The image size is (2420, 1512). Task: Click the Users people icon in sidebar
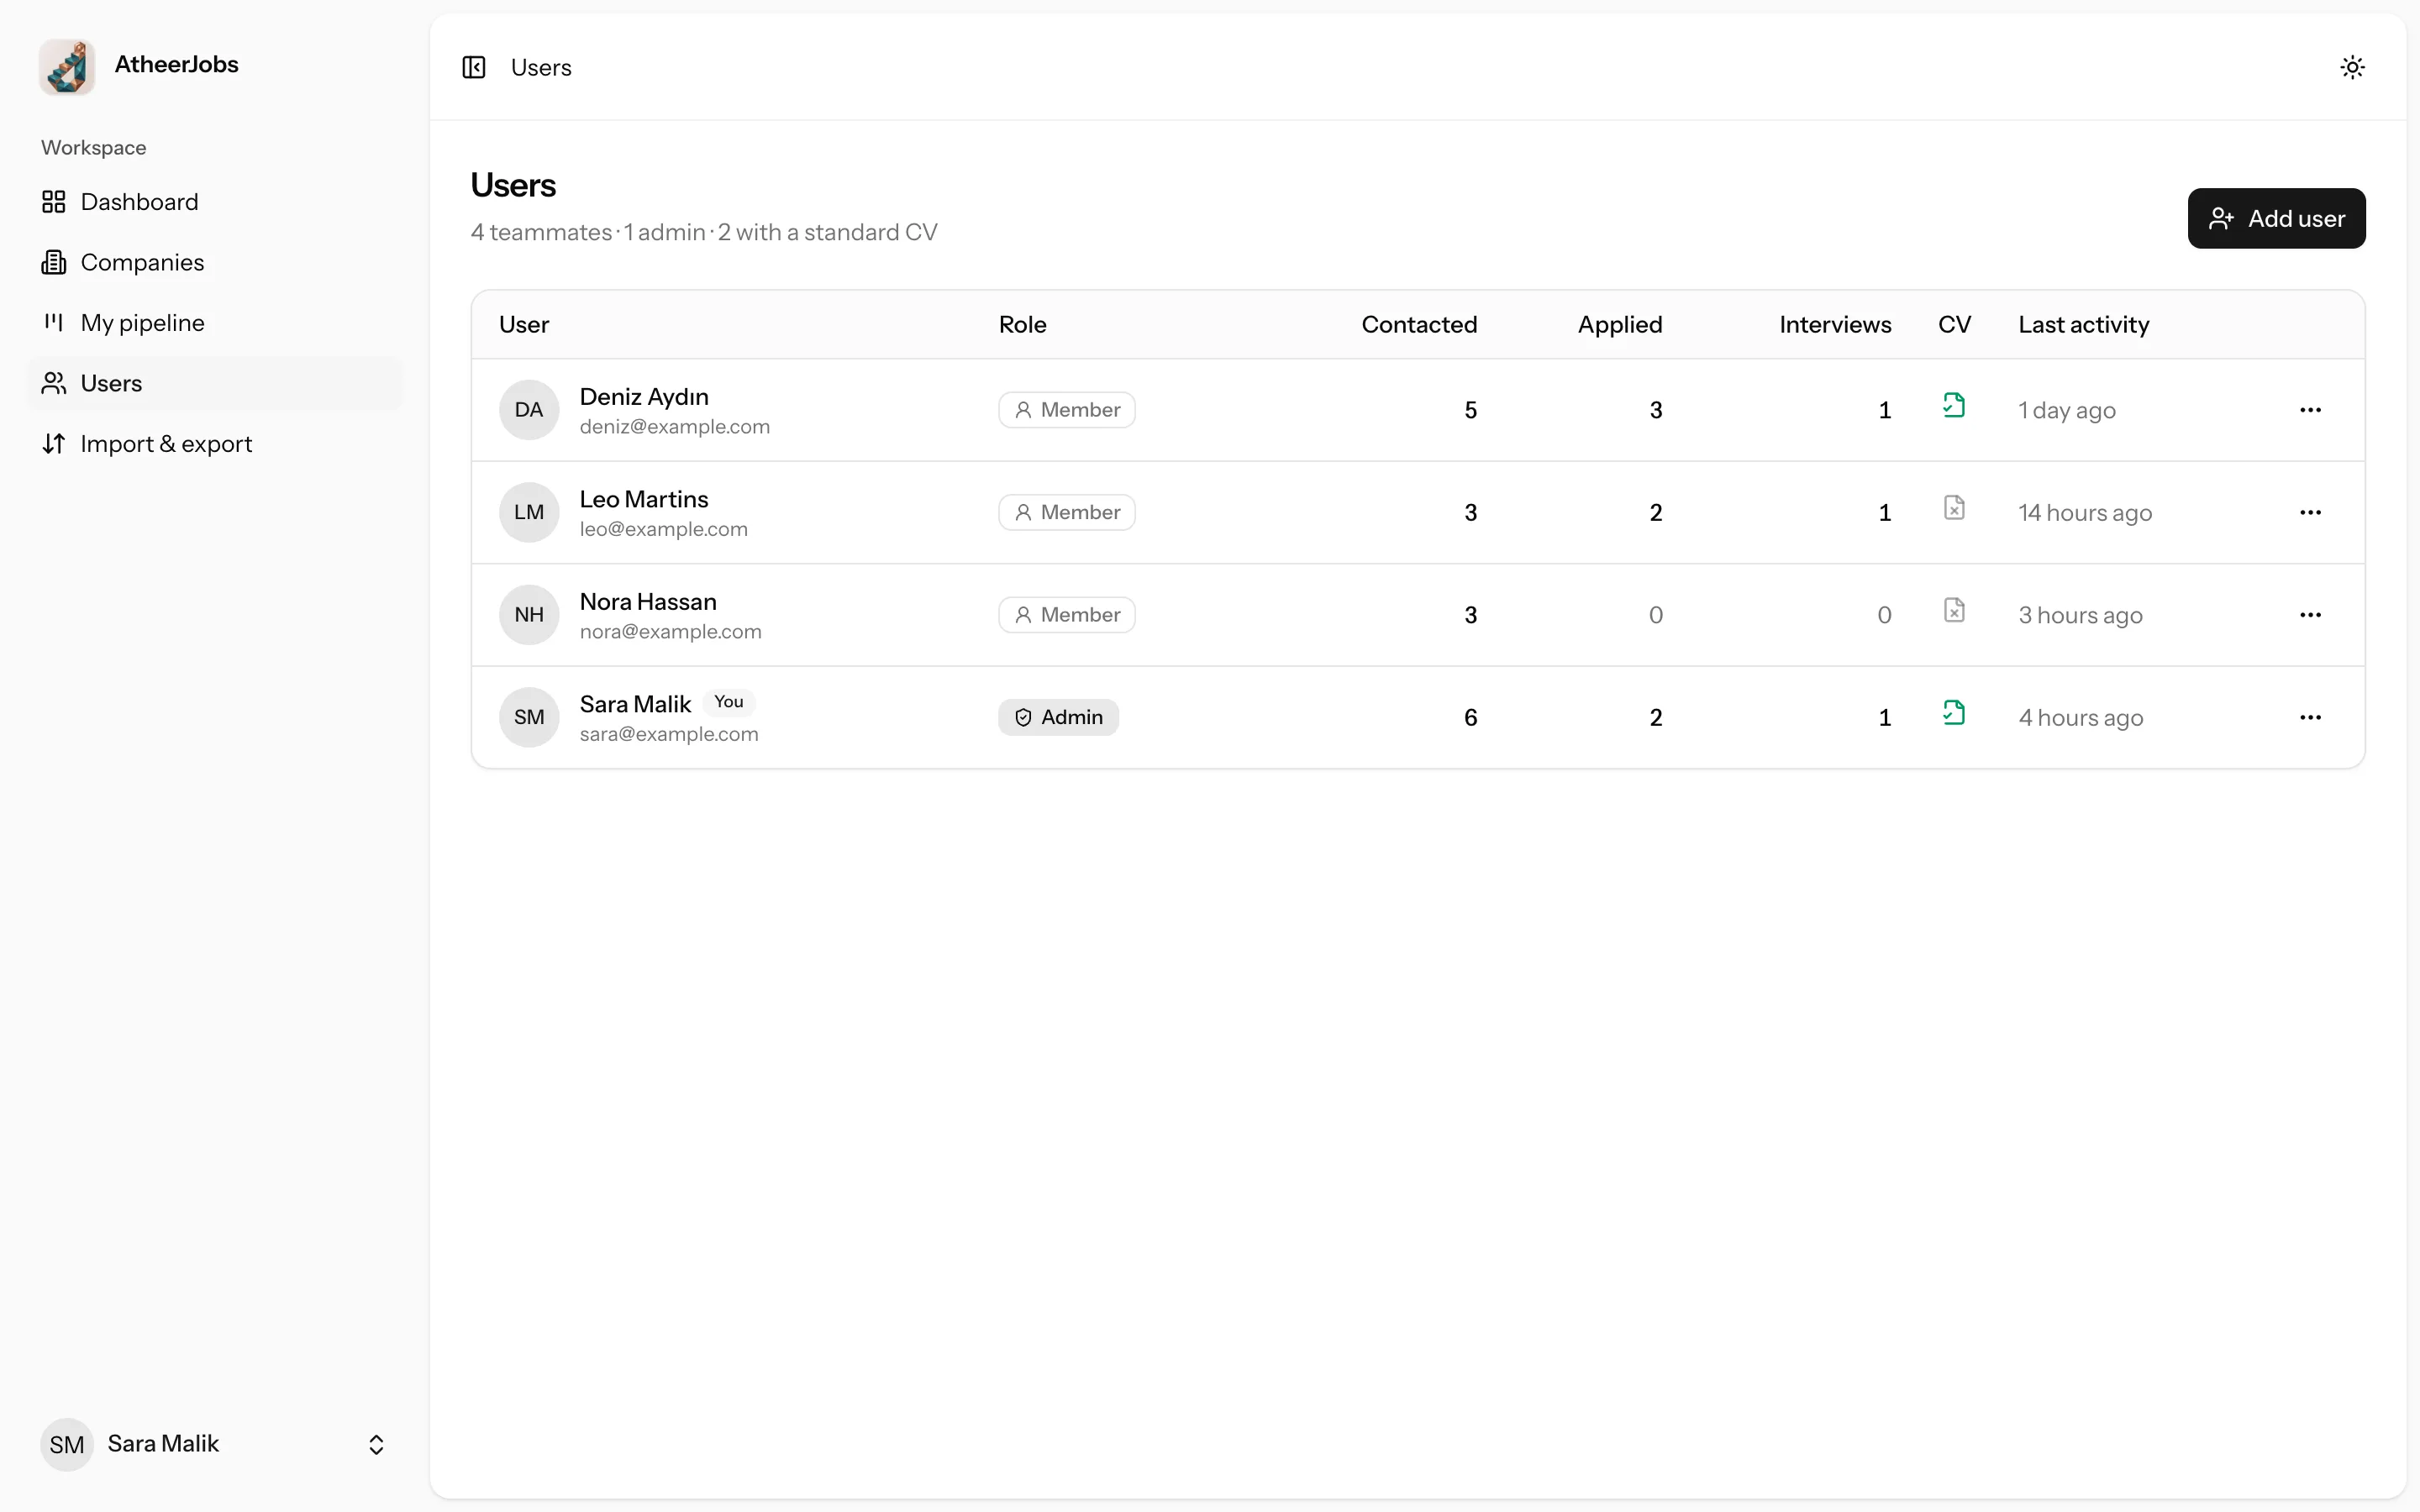(54, 383)
